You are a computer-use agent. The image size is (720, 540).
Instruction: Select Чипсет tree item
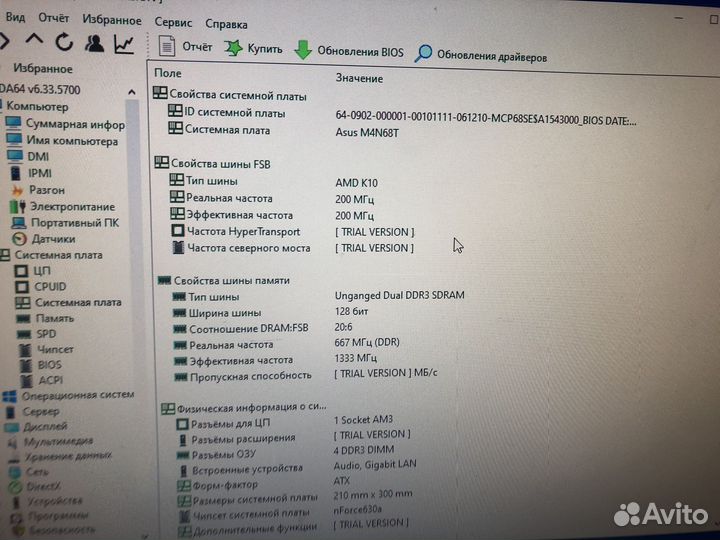tap(46, 349)
